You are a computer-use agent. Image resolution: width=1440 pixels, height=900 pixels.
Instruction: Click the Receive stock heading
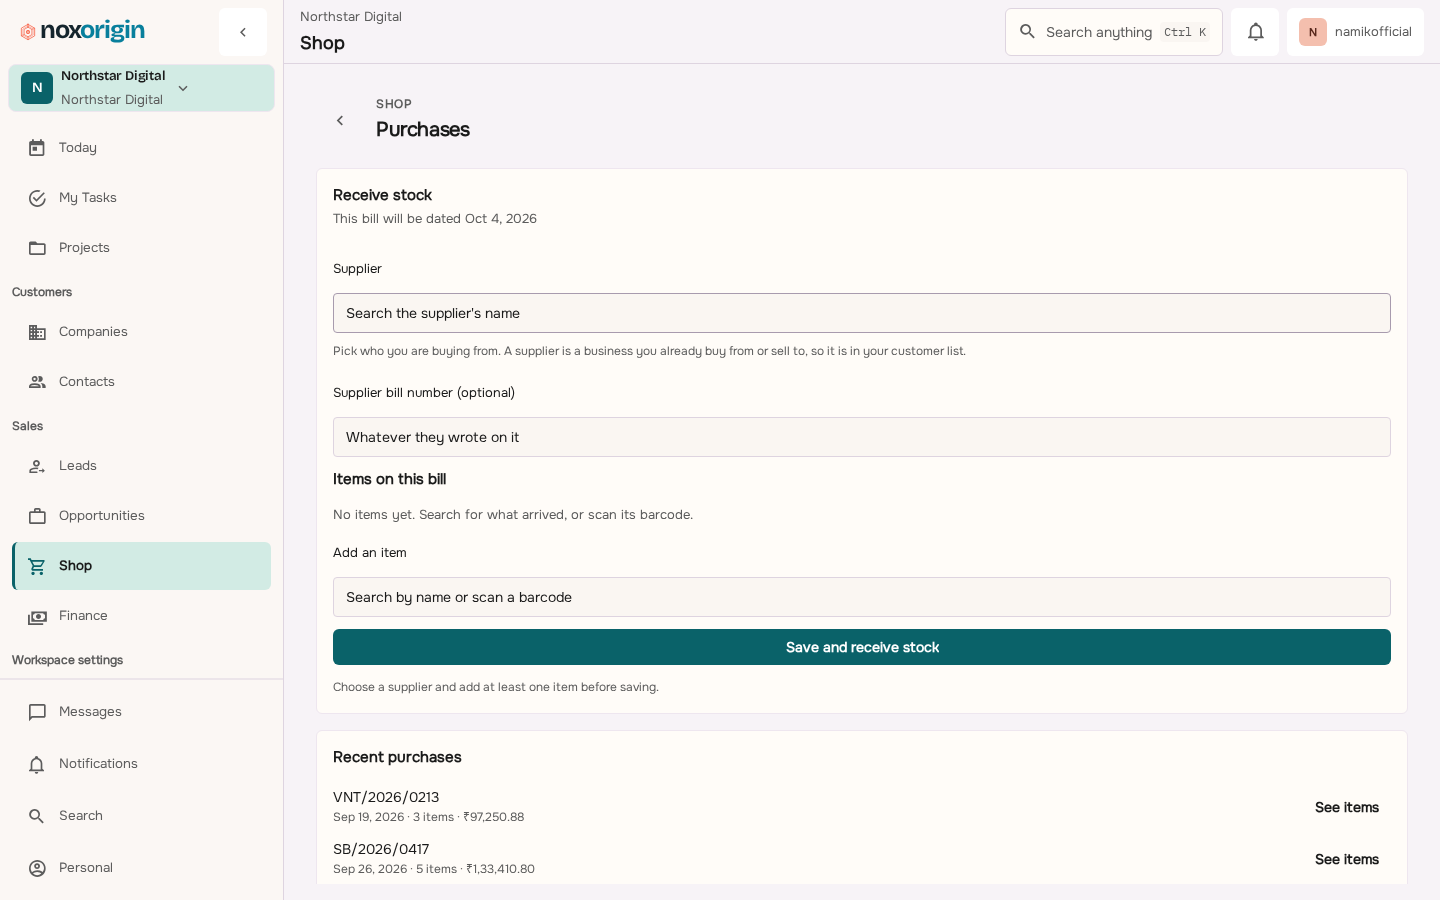pyautogui.click(x=382, y=195)
